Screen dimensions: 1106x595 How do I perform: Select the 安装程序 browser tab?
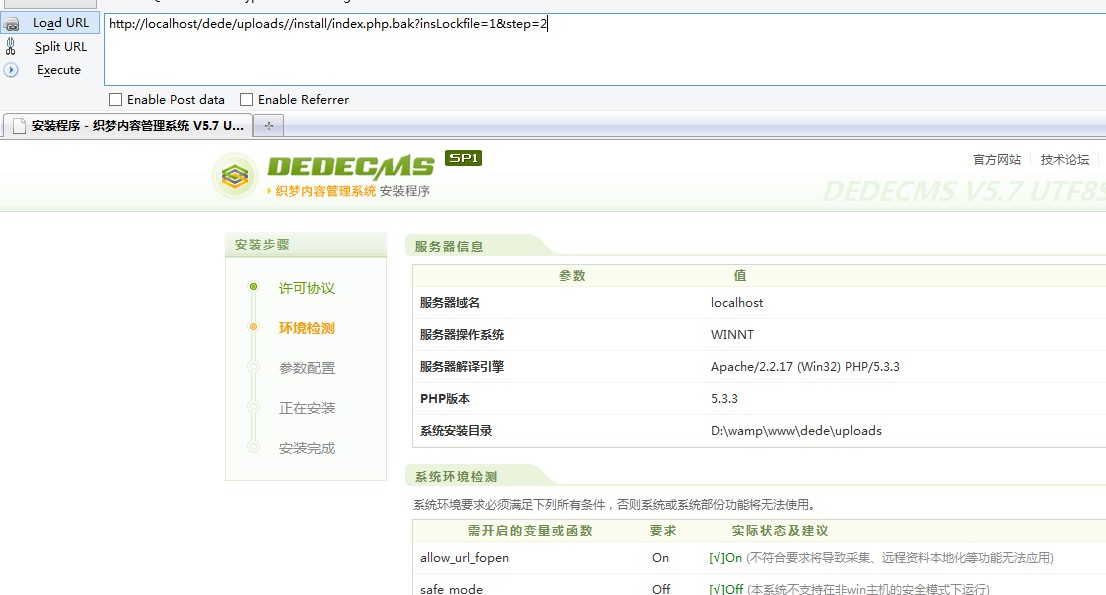pos(128,126)
